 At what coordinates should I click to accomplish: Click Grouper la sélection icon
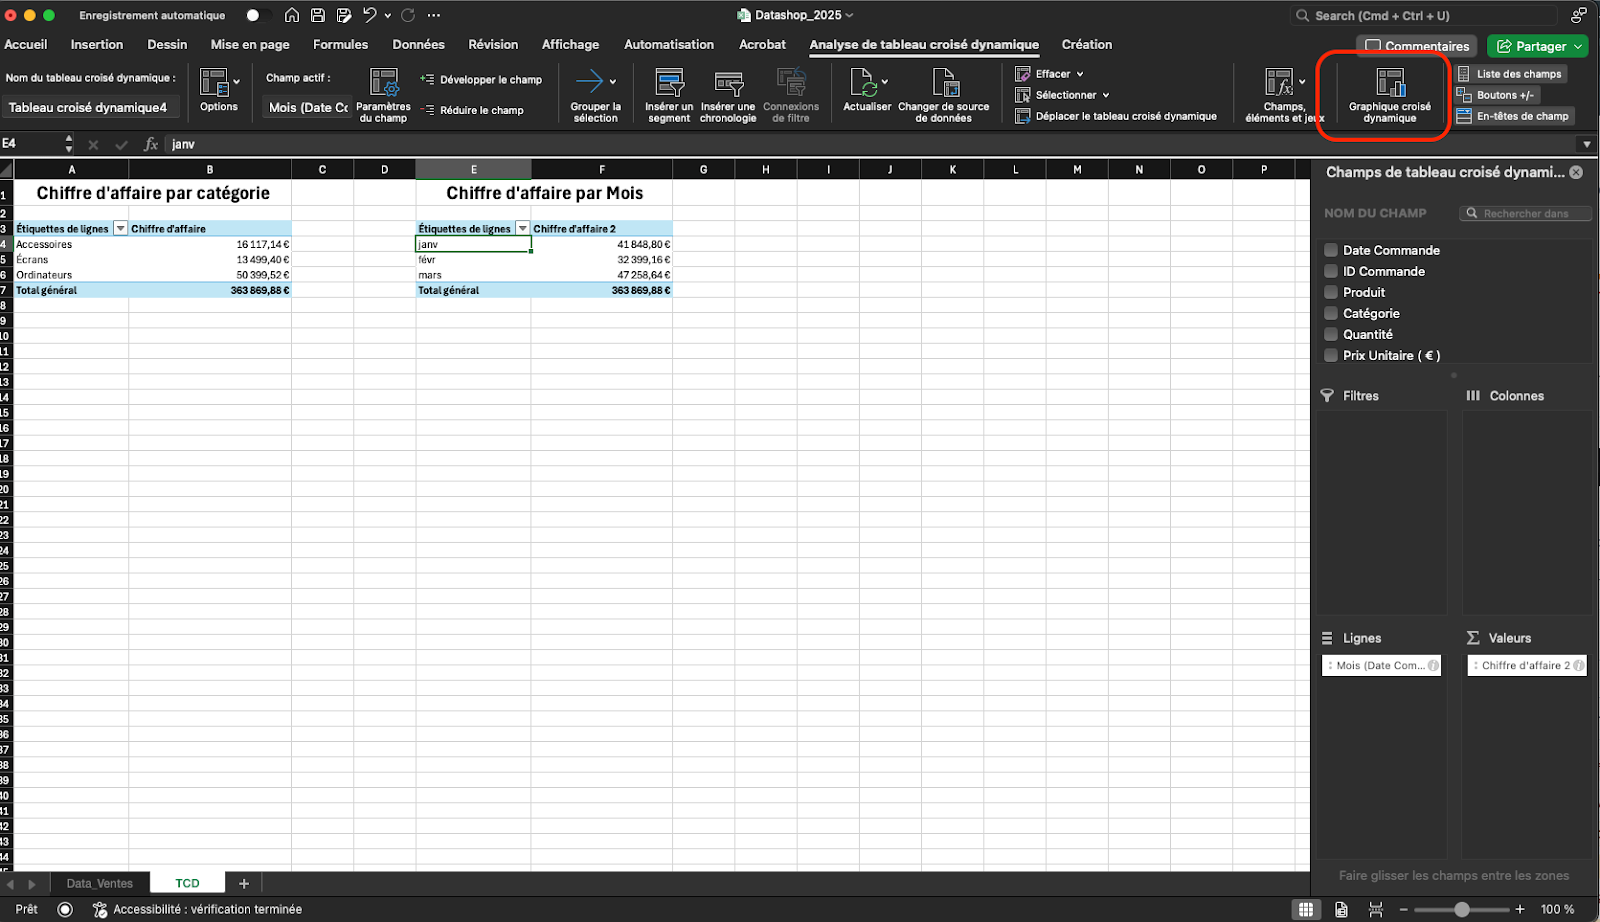pos(590,82)
